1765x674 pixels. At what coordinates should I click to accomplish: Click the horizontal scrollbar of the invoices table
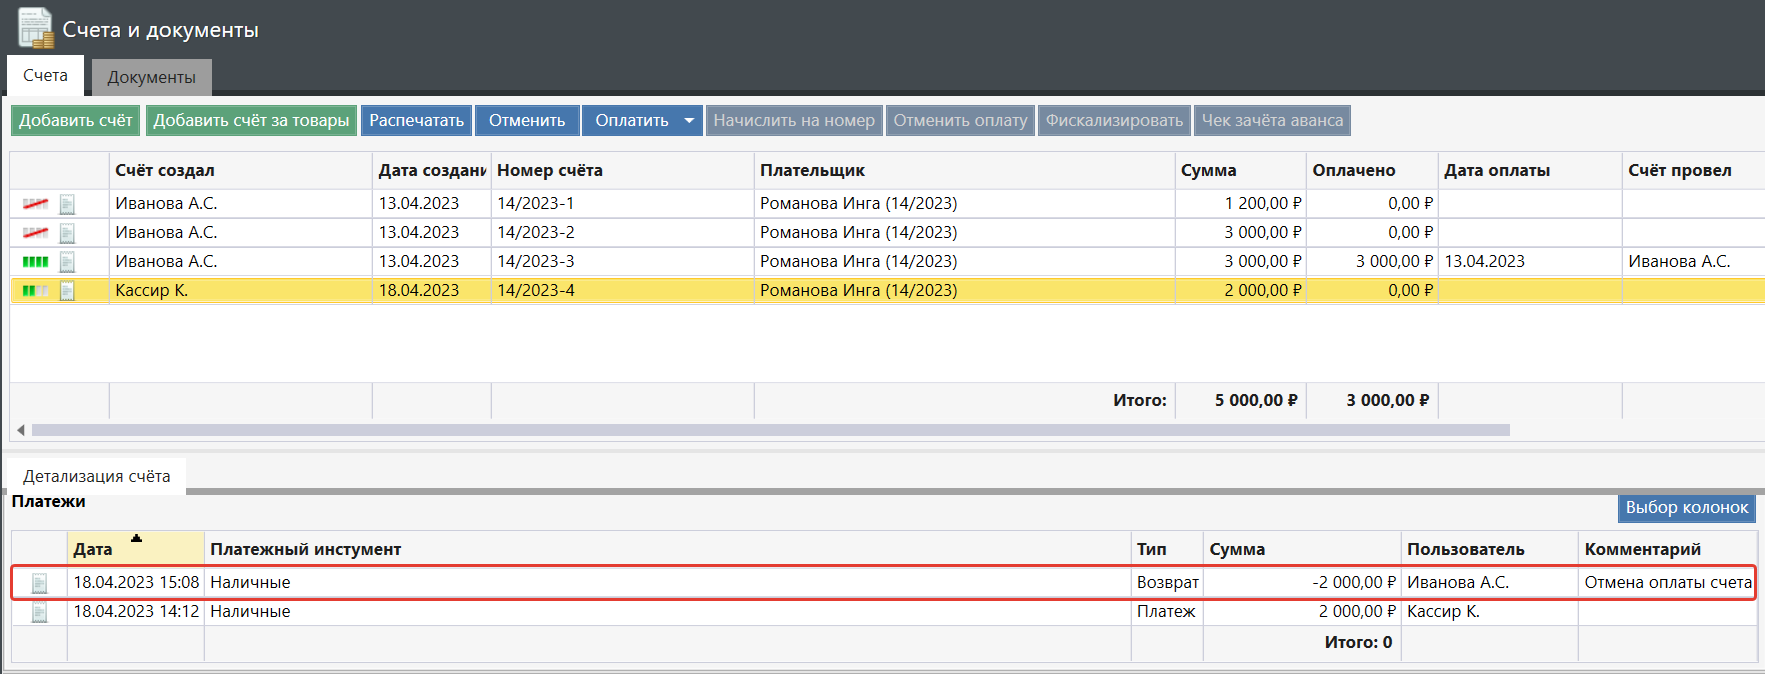pyautogui.click(x=770, y=430)
